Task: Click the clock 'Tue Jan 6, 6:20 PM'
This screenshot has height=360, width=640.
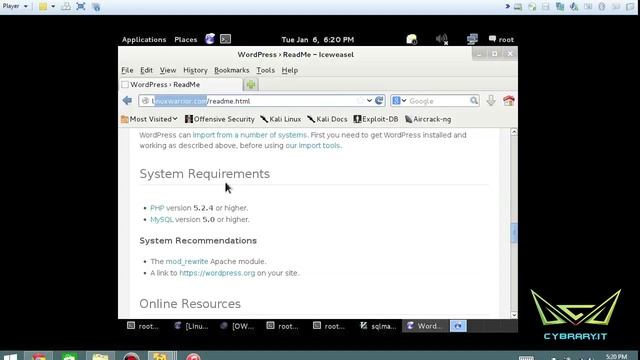Action: coord(318,40)
